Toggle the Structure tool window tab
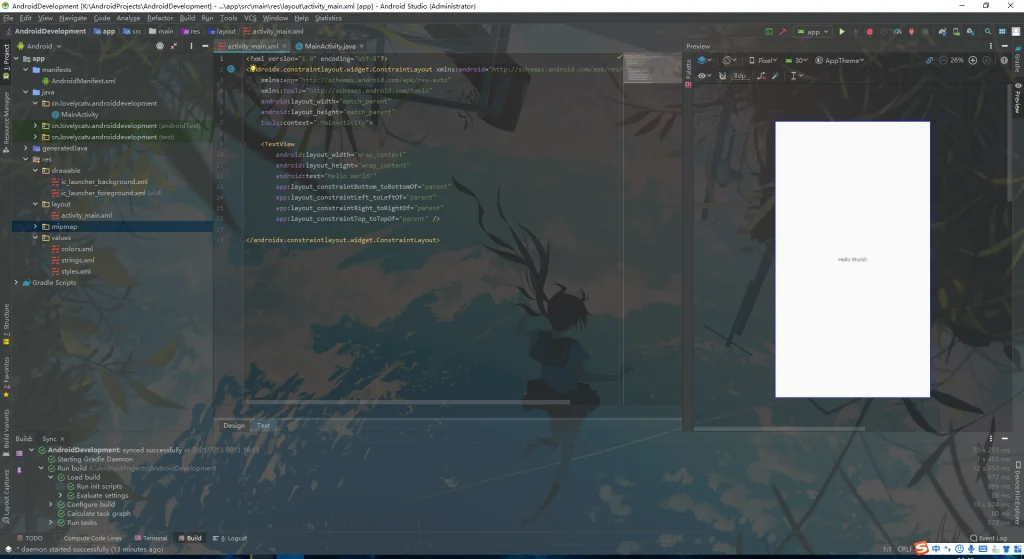The width and height of the screenshot is (1024, 559). tap(6, 325)
